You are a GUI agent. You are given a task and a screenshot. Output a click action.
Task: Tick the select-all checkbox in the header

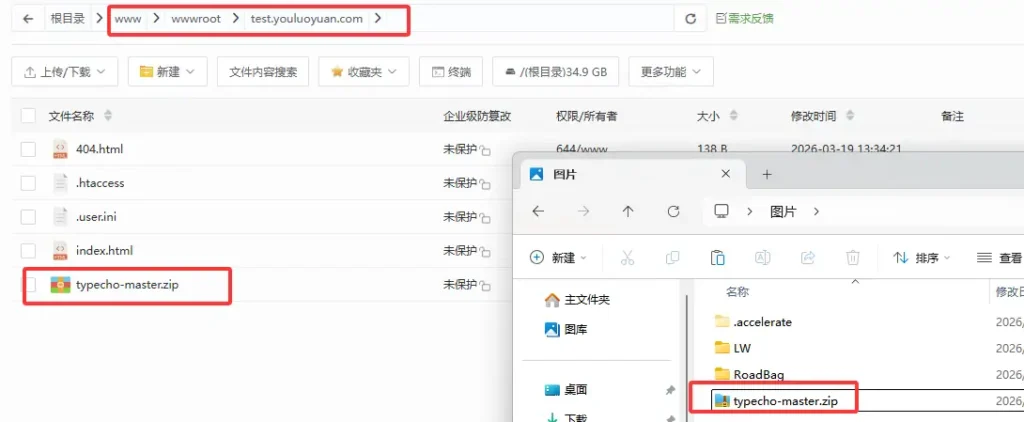pyautogui.click(x=28, y=116)
